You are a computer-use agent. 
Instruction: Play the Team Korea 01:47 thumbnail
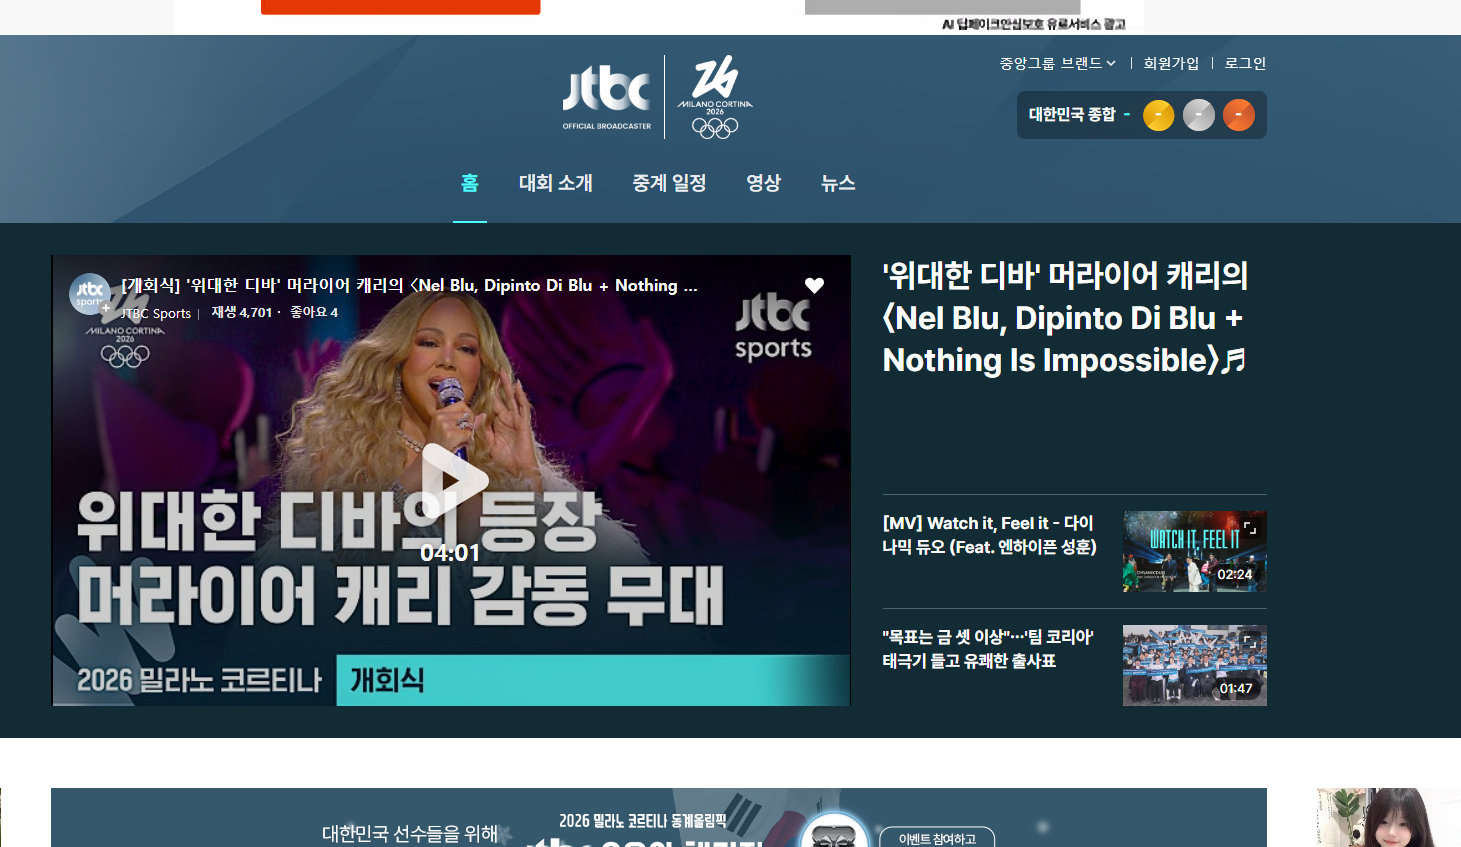point(1194,665)
